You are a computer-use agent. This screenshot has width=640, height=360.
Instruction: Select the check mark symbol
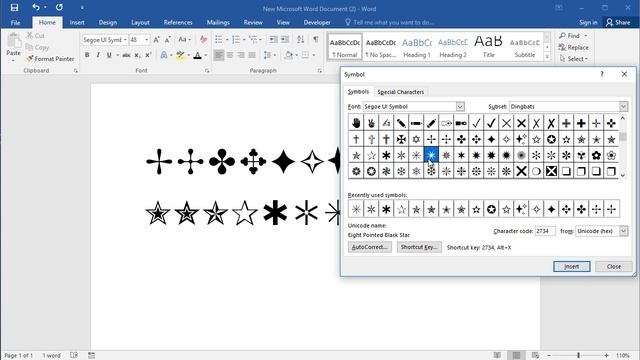click(x=476, y=123)
